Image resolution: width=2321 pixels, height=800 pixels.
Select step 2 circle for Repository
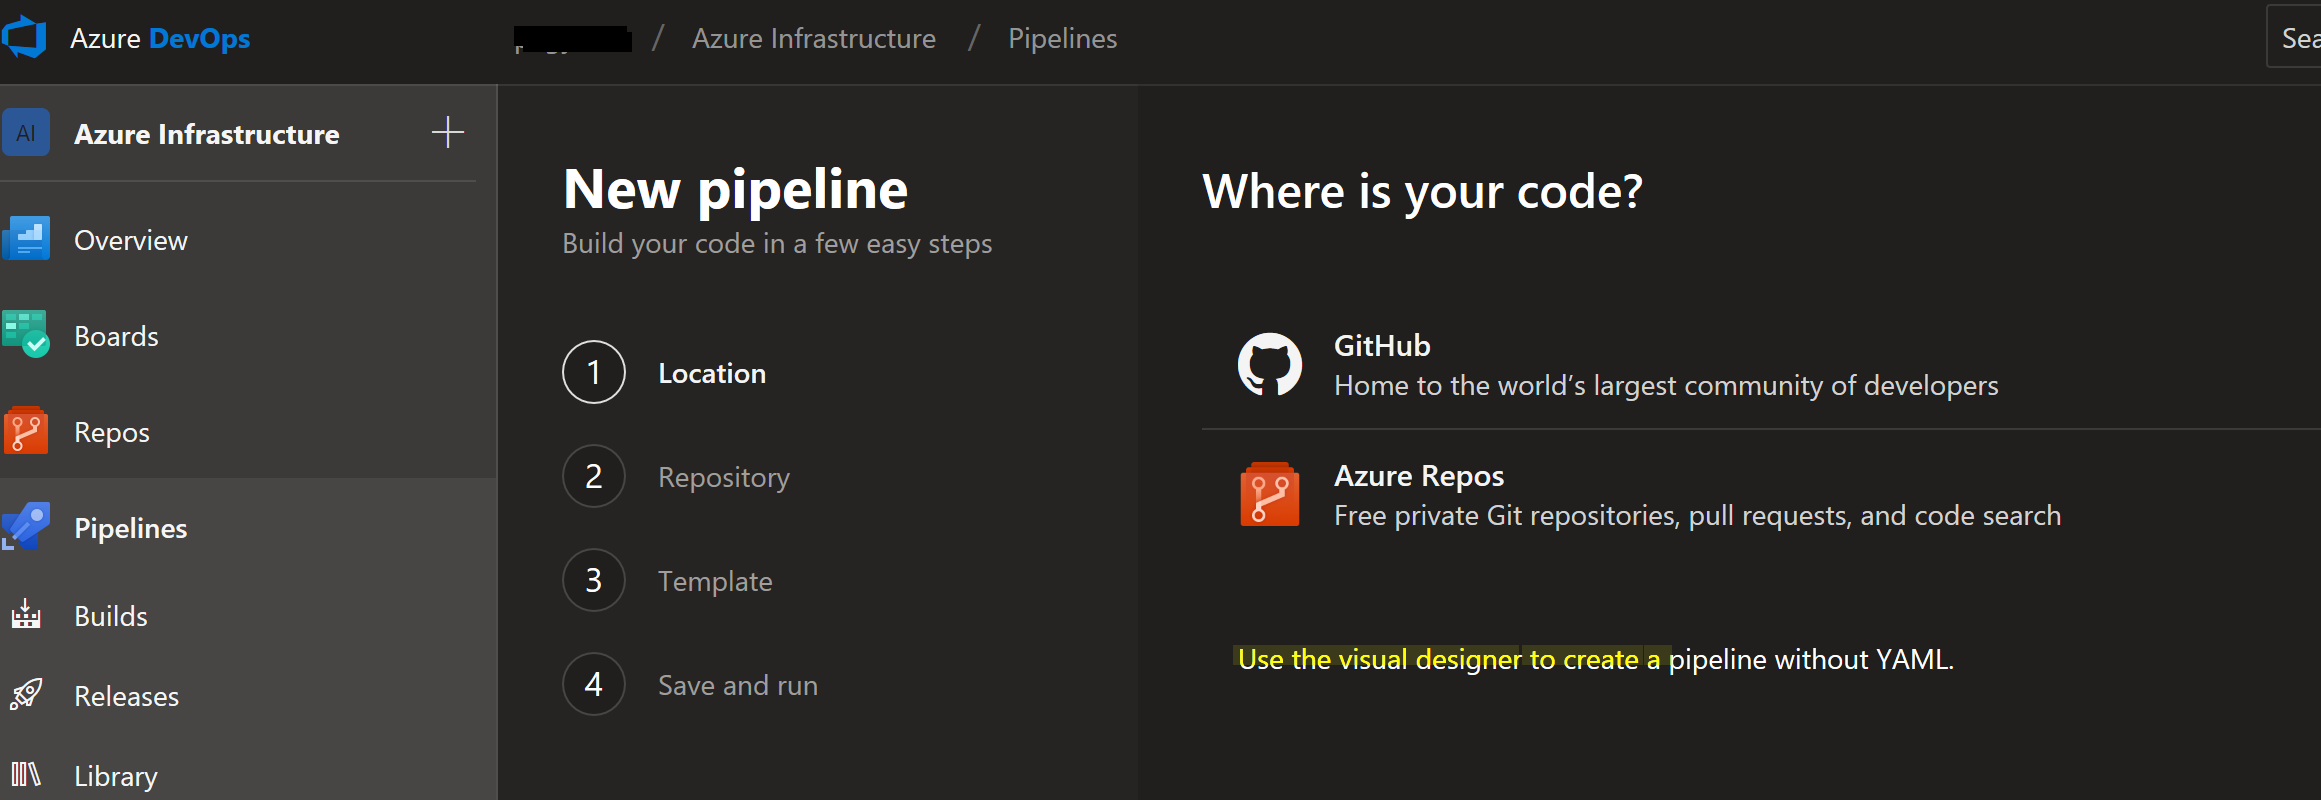point(594,476)
